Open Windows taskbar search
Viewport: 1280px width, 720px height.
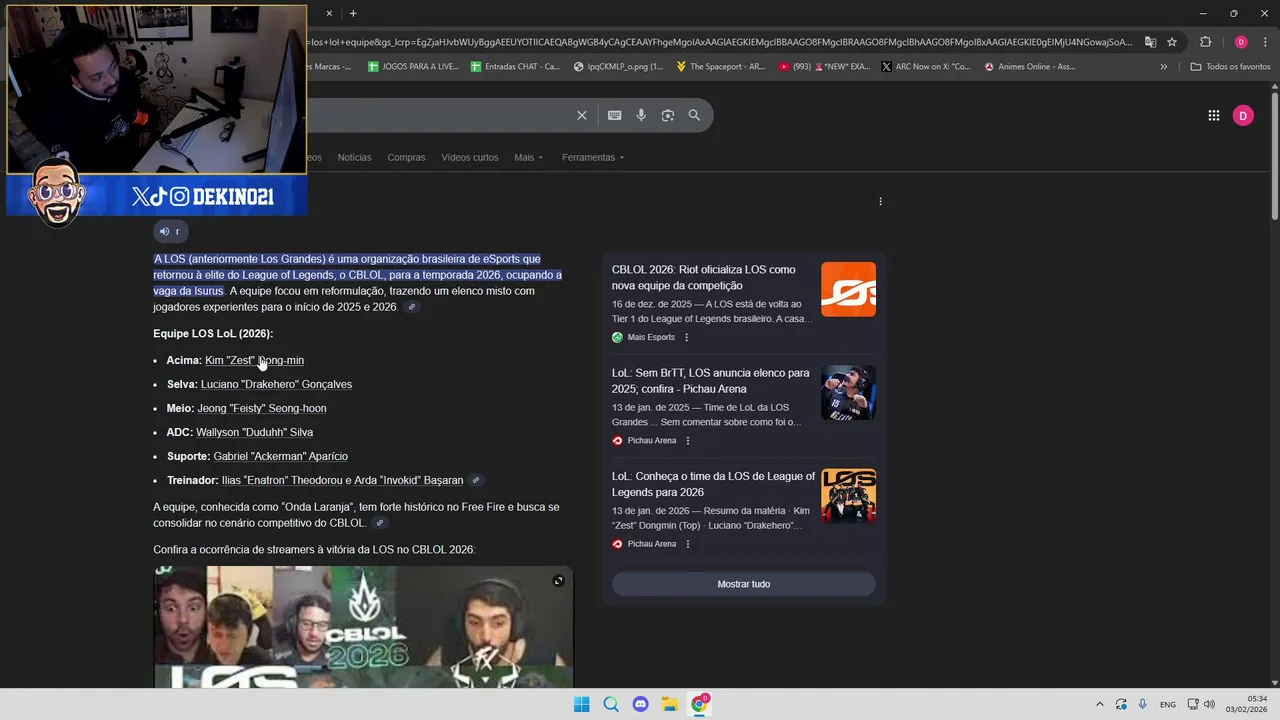tap(611, 704)
